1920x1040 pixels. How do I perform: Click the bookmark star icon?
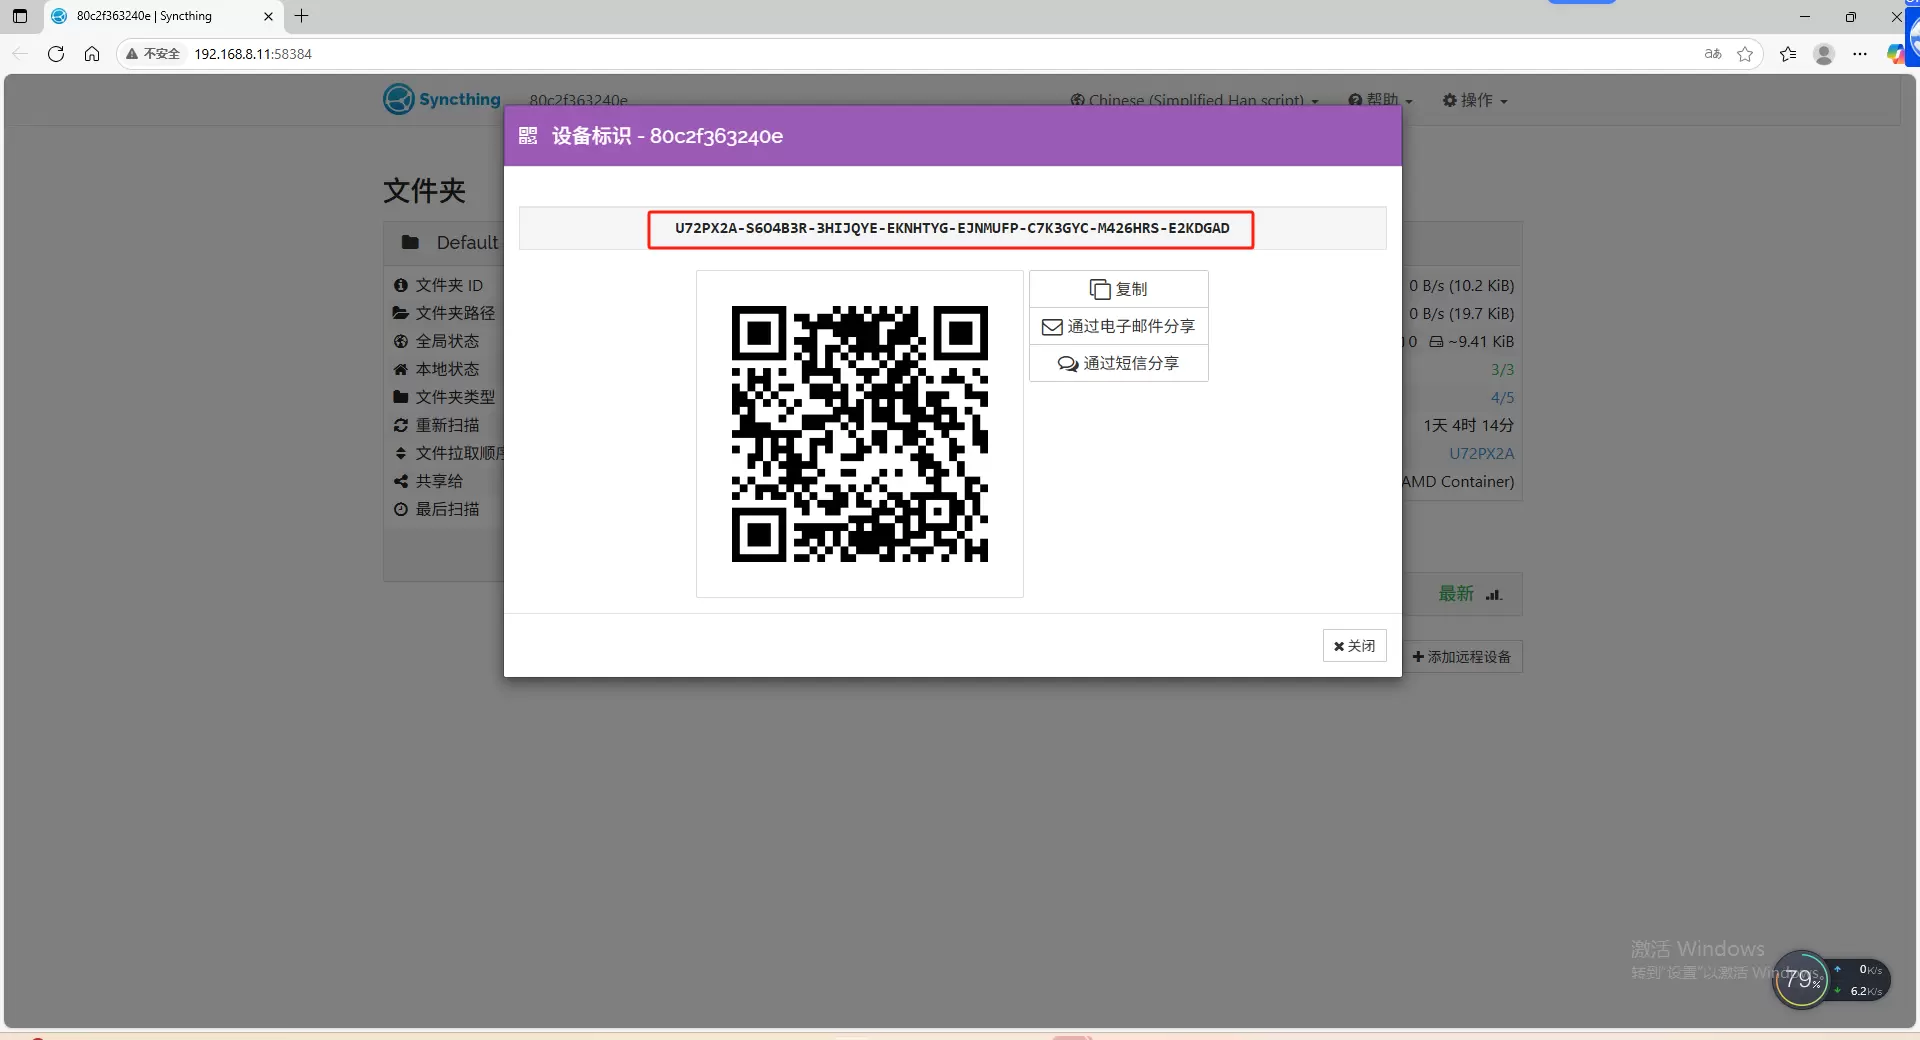click(1745, 54)
